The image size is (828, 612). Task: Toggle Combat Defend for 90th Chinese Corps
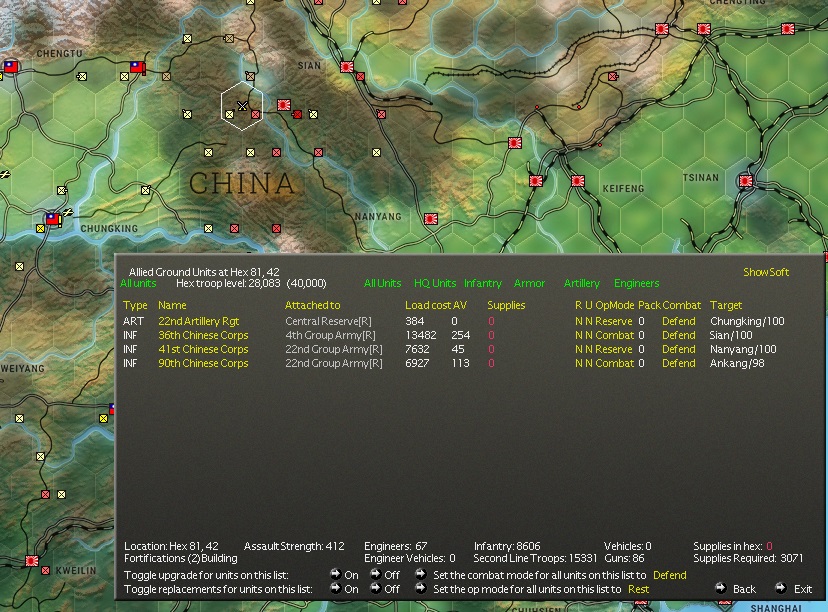679,363
